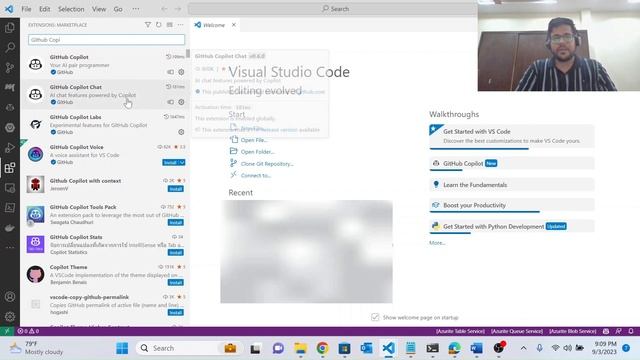Viewport: 640px width, 360px height.
Task: Open the Accounts icon in activity bar
Action: click(10, 297)
